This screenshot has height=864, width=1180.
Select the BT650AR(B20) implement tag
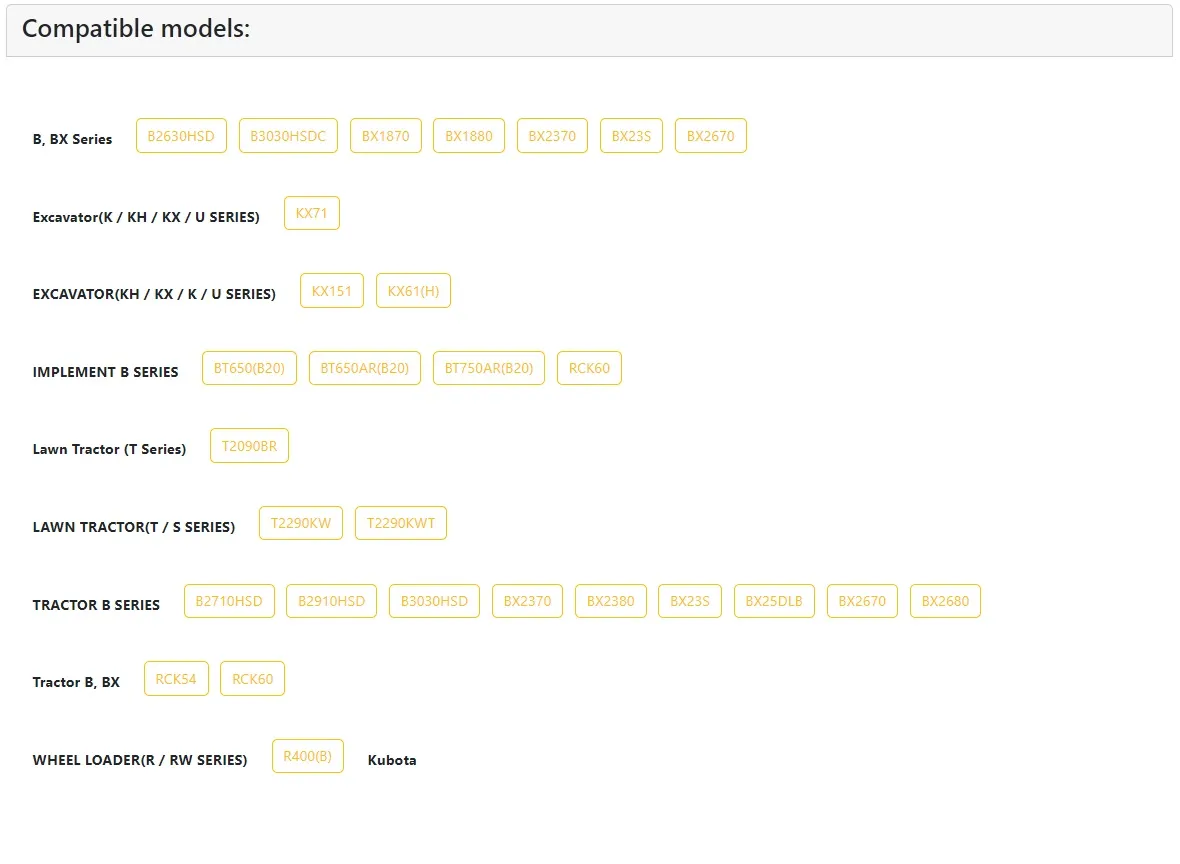click(364, 368)
